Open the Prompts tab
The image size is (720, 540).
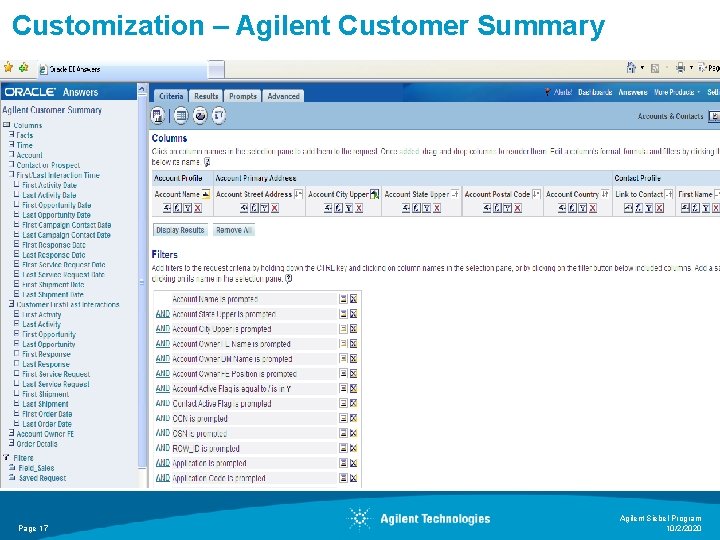tap(242, 96)
